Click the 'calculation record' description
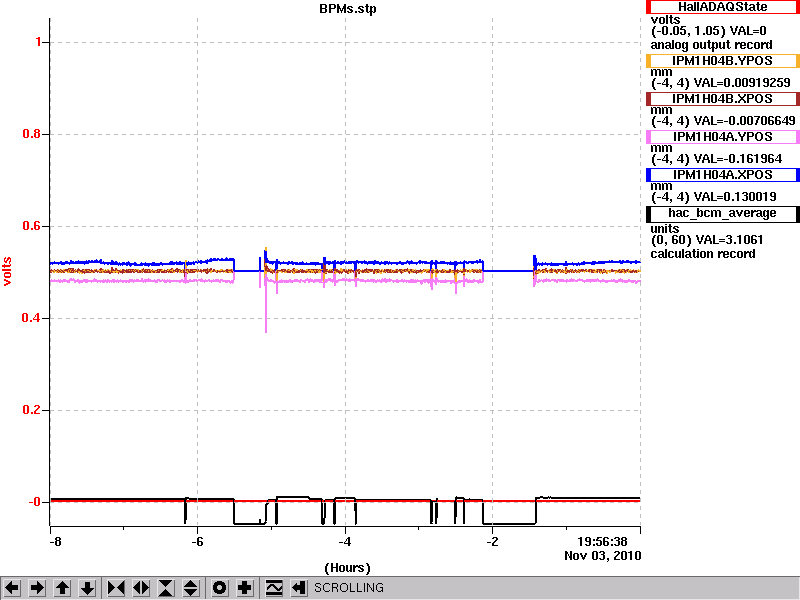Image resolution: width=800 pixels, height=600 pixels. click(x=703, y=254)
